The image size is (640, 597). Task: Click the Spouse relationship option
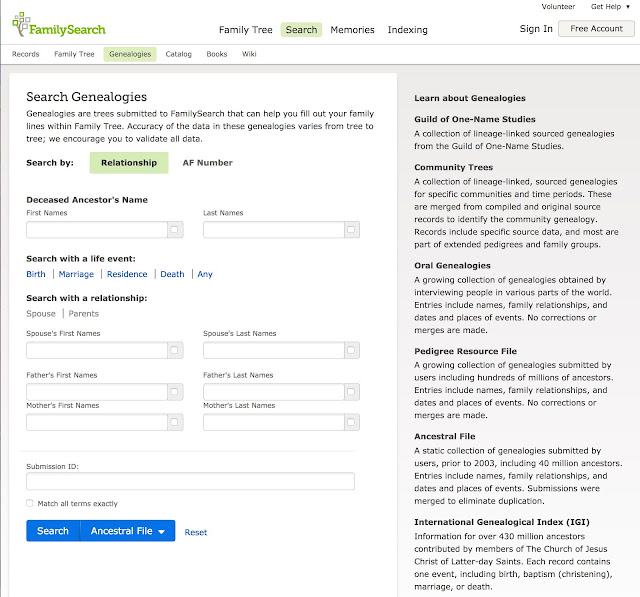click(x=41, y=314)
